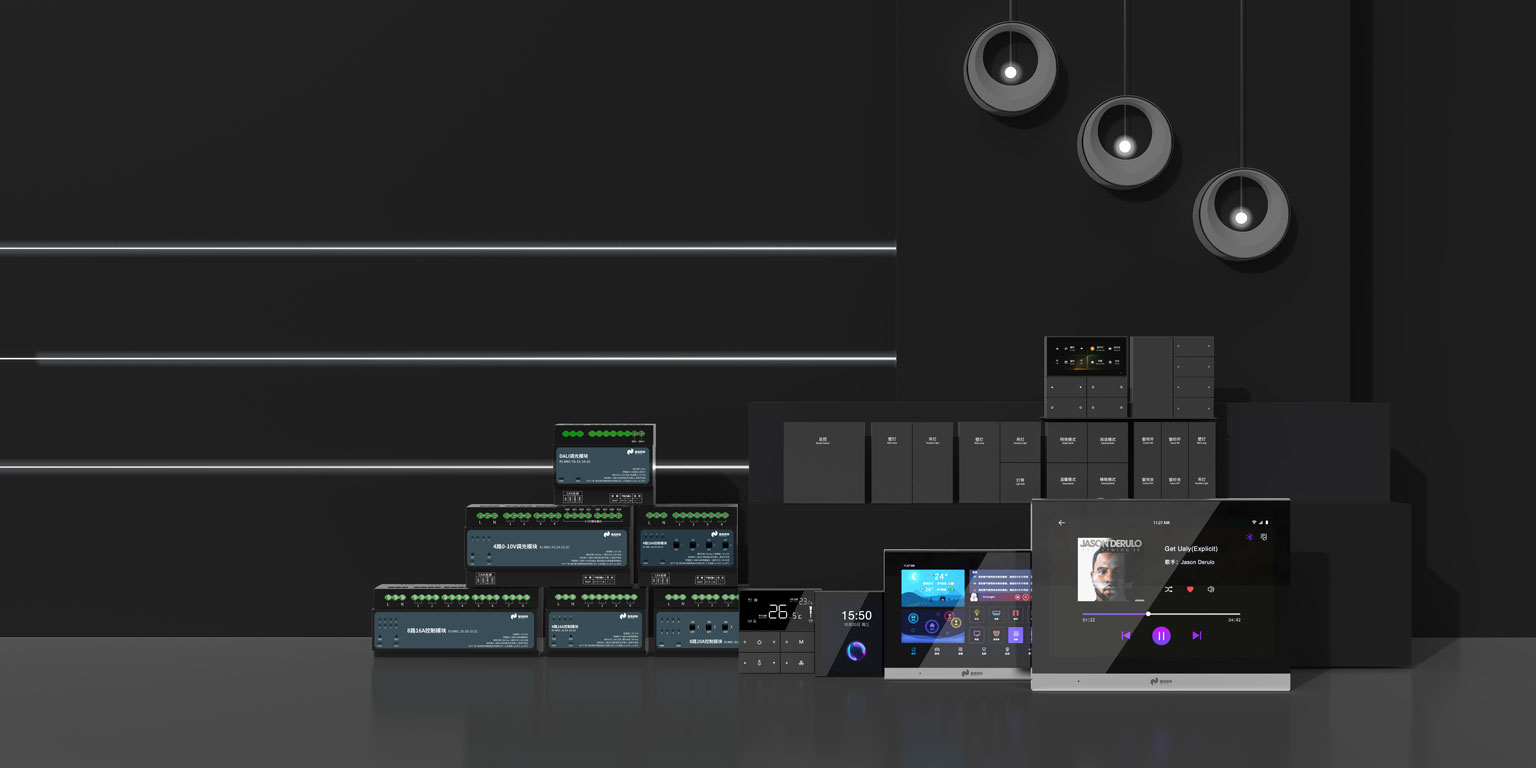Tap the glowing voice assistant orb

(857, 651)
